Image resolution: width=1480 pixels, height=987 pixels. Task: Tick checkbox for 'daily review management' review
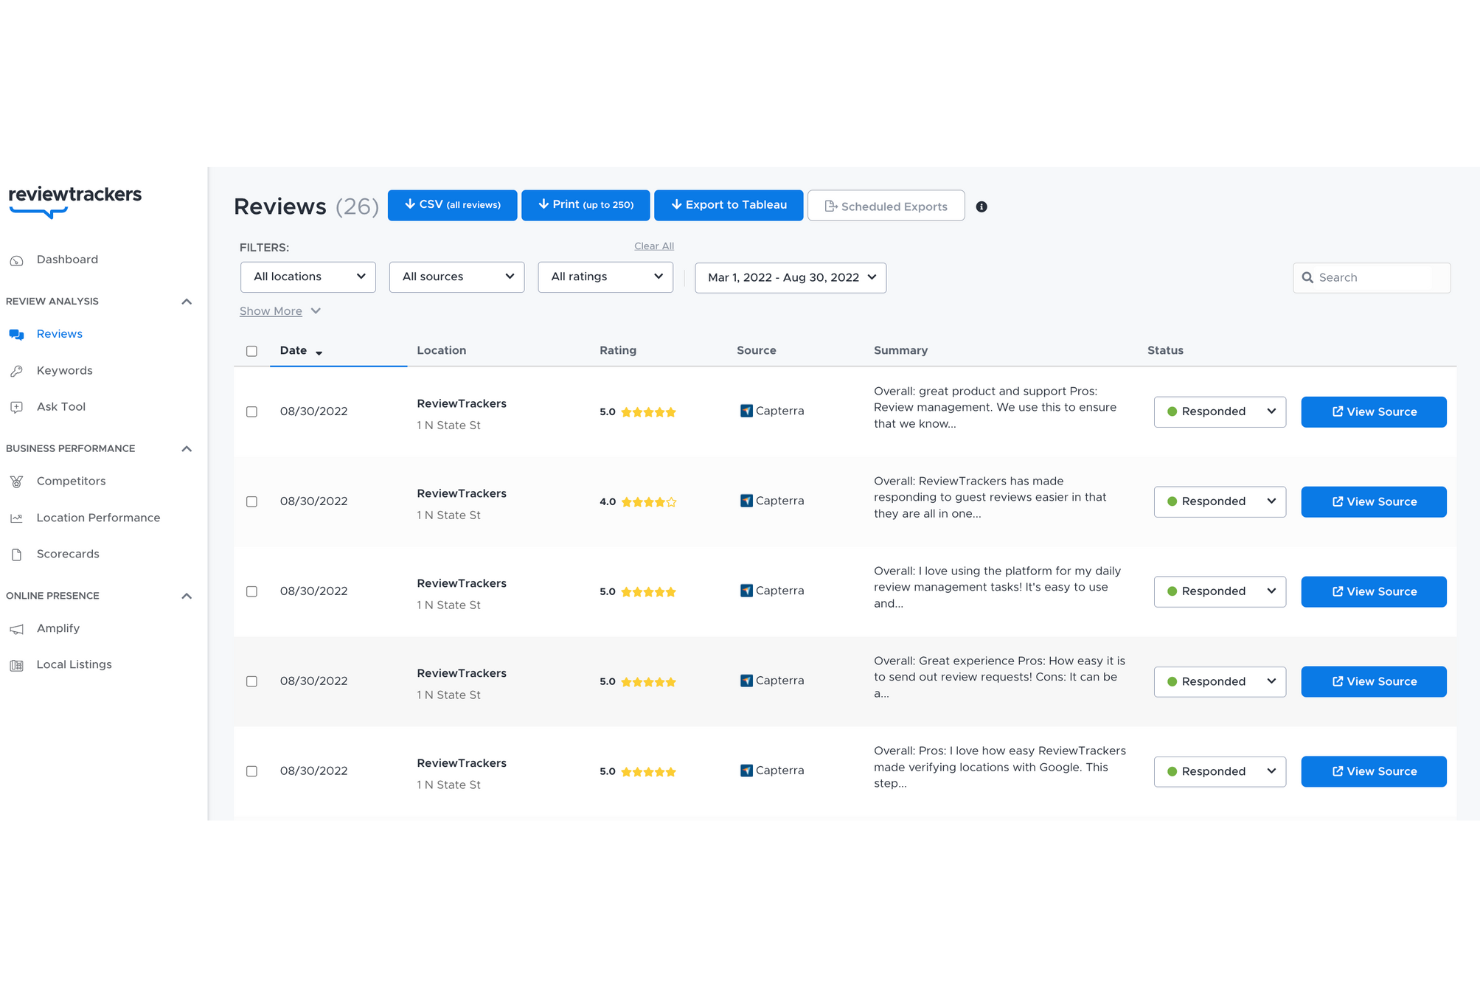252,592
